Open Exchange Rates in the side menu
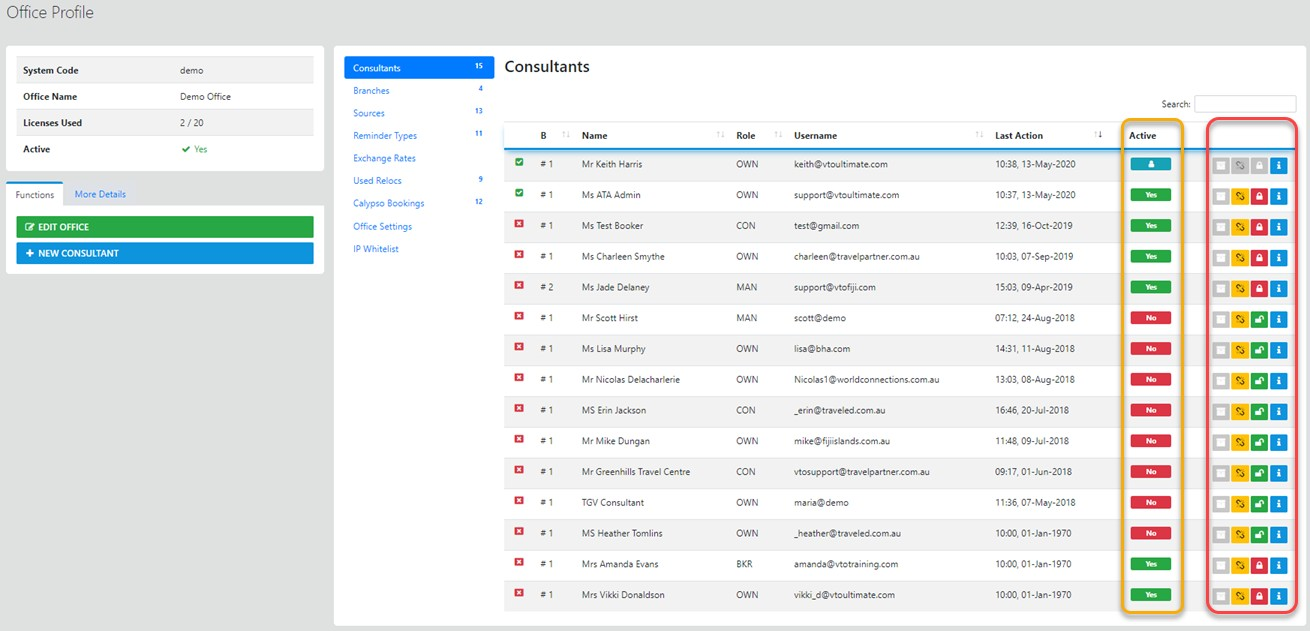Image resolution: width=1310 pixels, height=631 pixels. pos(384,158)
